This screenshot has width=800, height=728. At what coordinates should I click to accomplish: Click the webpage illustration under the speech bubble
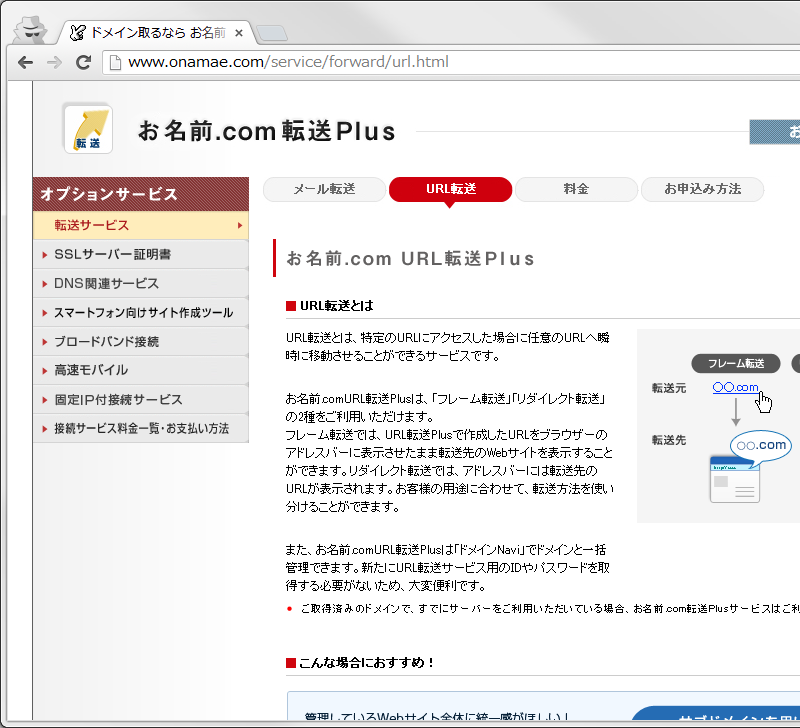[x=735, y=480]
